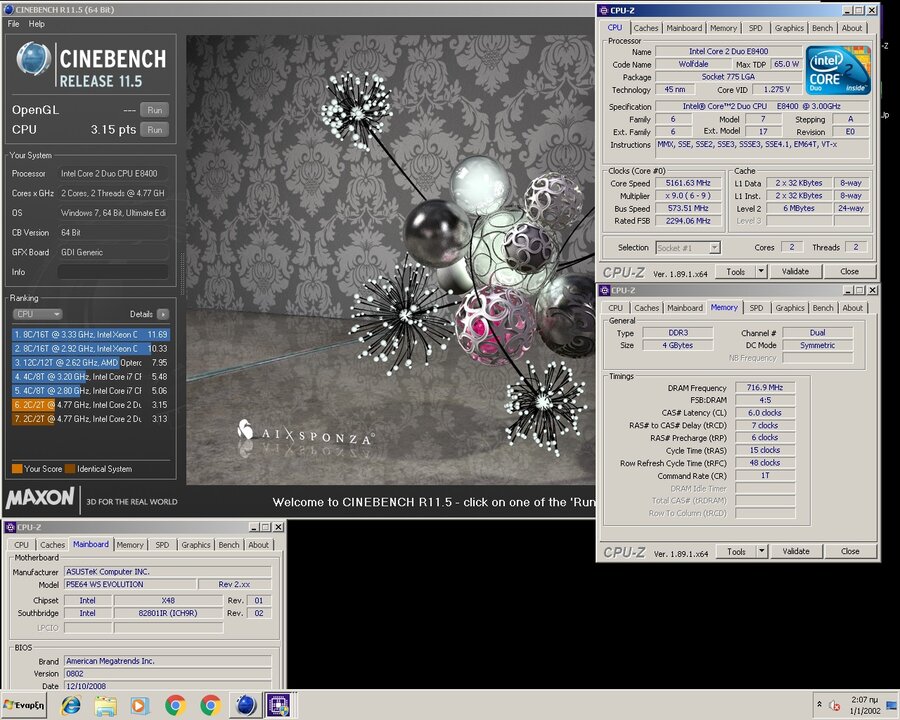Click Validate in the CPU-Z Timings window
The height and width of the screenshot is (720, 900).
point(796,551)
